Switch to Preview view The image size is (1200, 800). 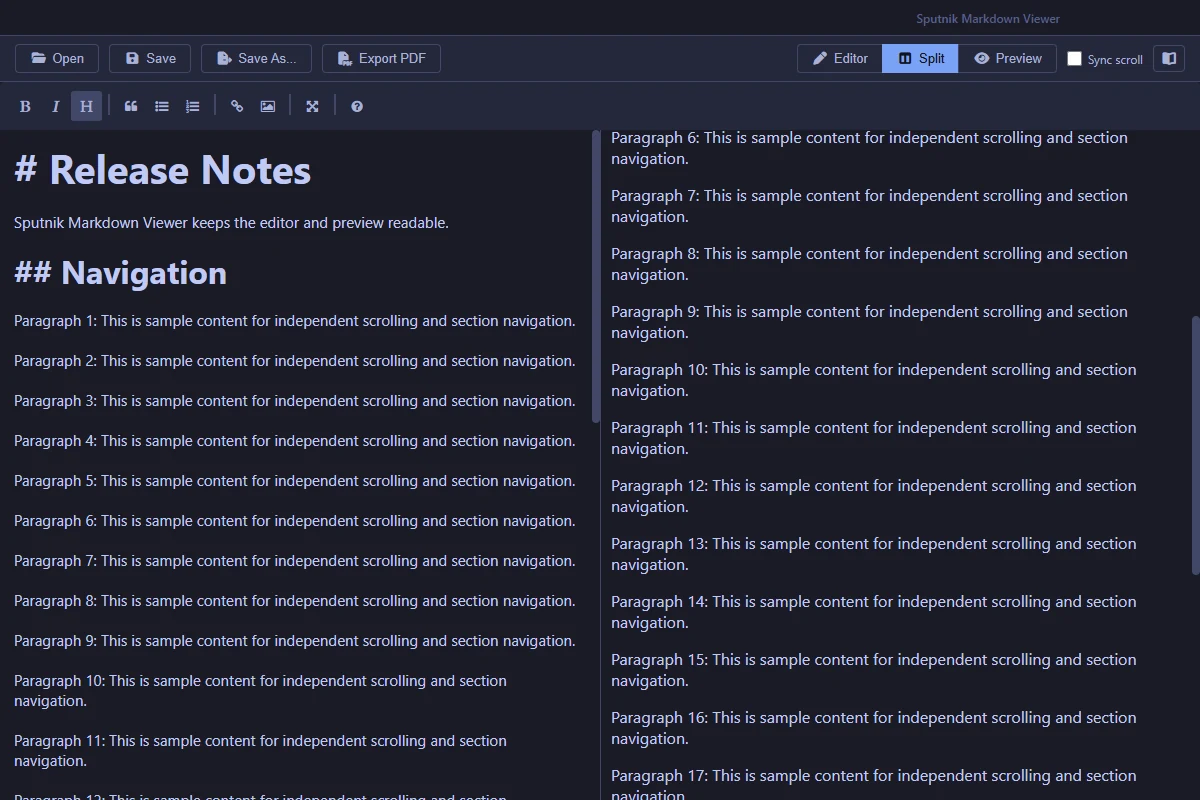1007,58
